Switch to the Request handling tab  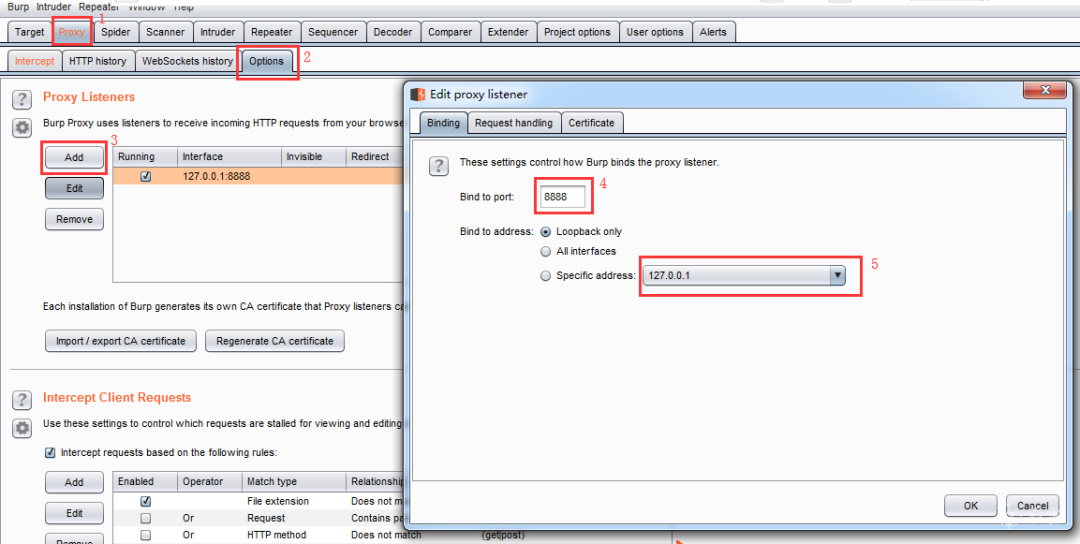(x=513, y=123)
